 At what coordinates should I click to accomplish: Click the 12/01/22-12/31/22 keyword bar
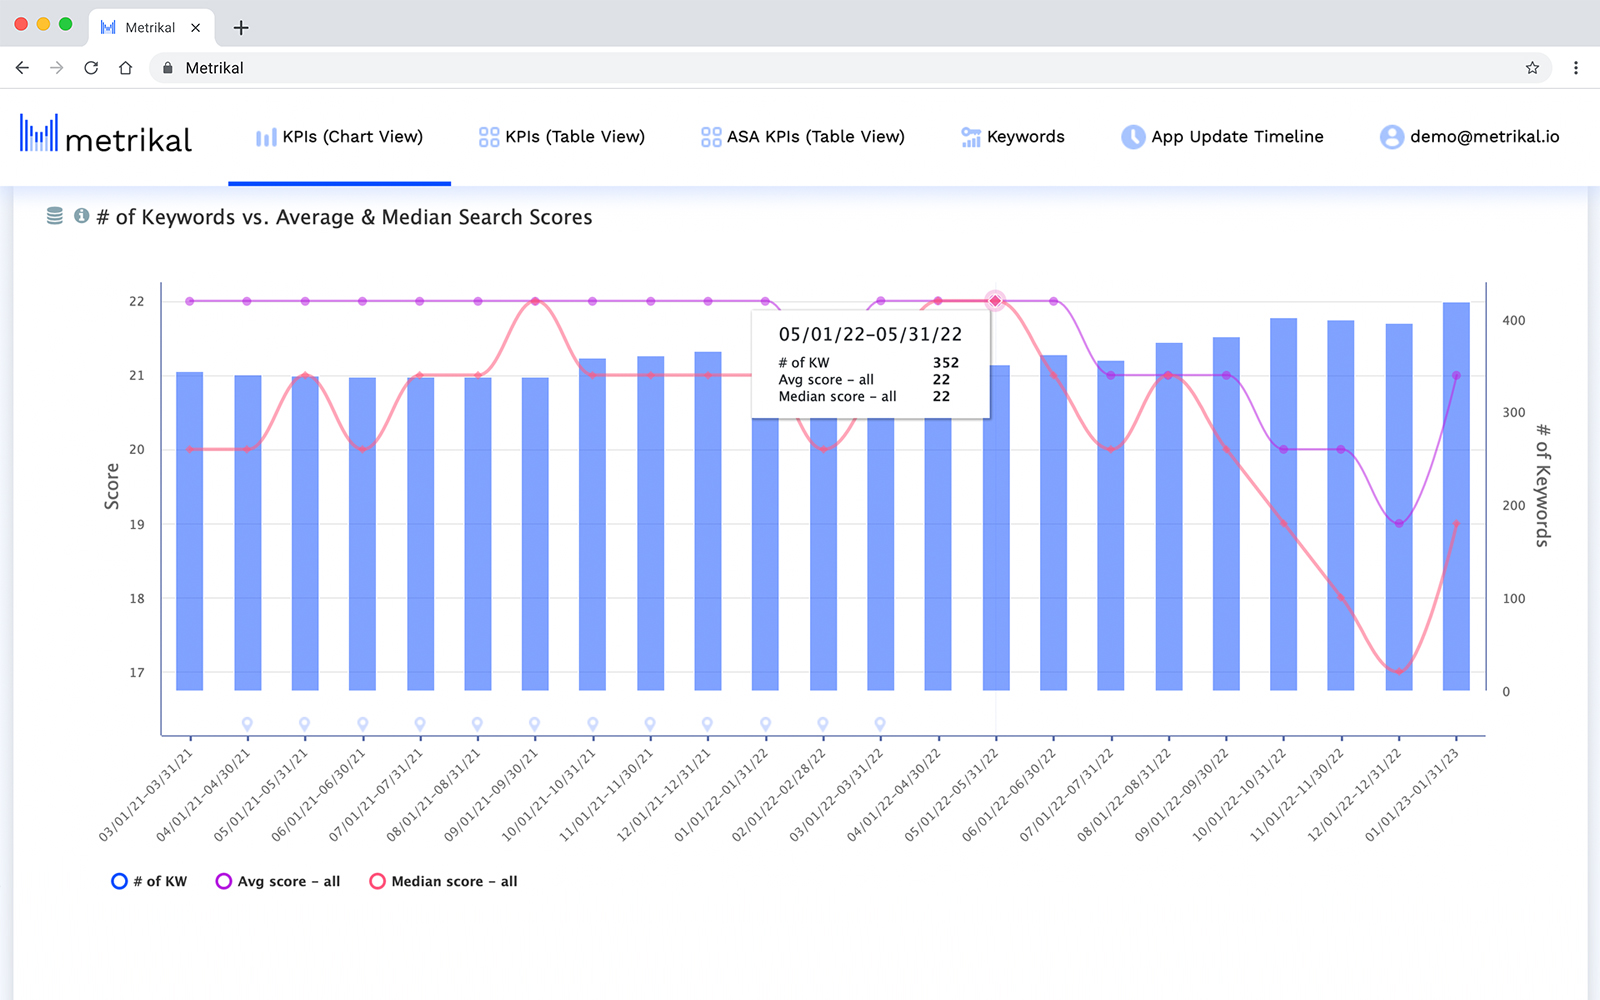click(x=1399, y=507)
